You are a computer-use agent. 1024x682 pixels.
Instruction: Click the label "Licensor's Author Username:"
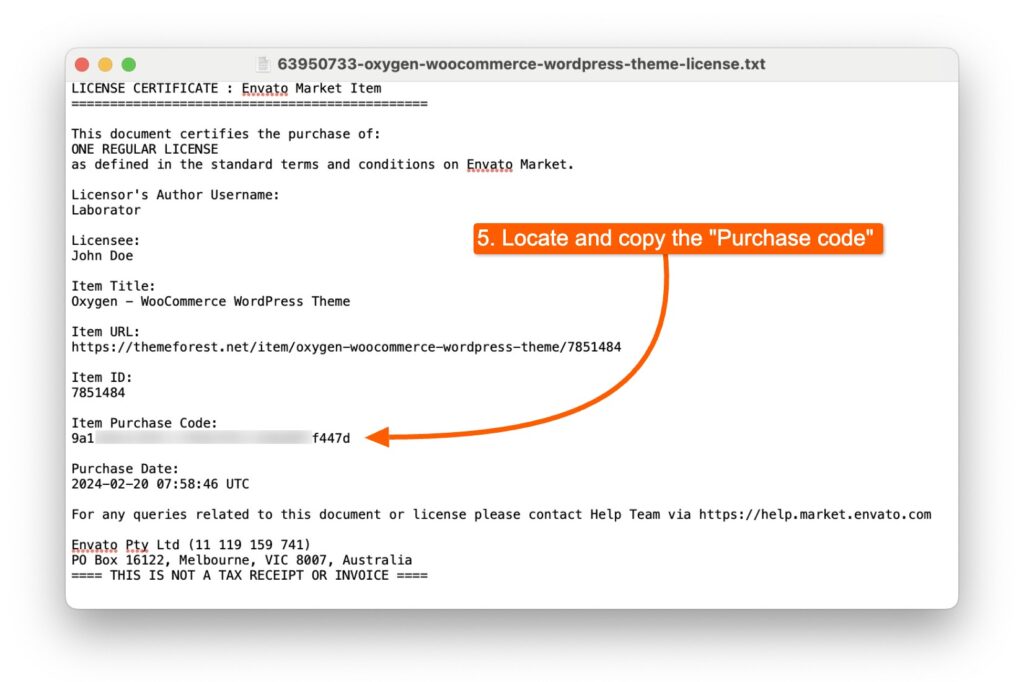[x=175, y=195]
